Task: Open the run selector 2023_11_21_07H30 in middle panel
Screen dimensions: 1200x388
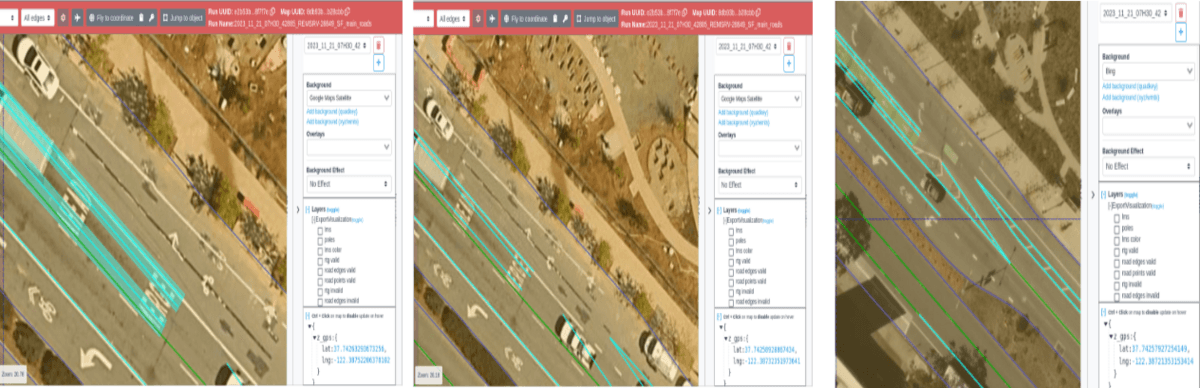Action: [748, 46]
